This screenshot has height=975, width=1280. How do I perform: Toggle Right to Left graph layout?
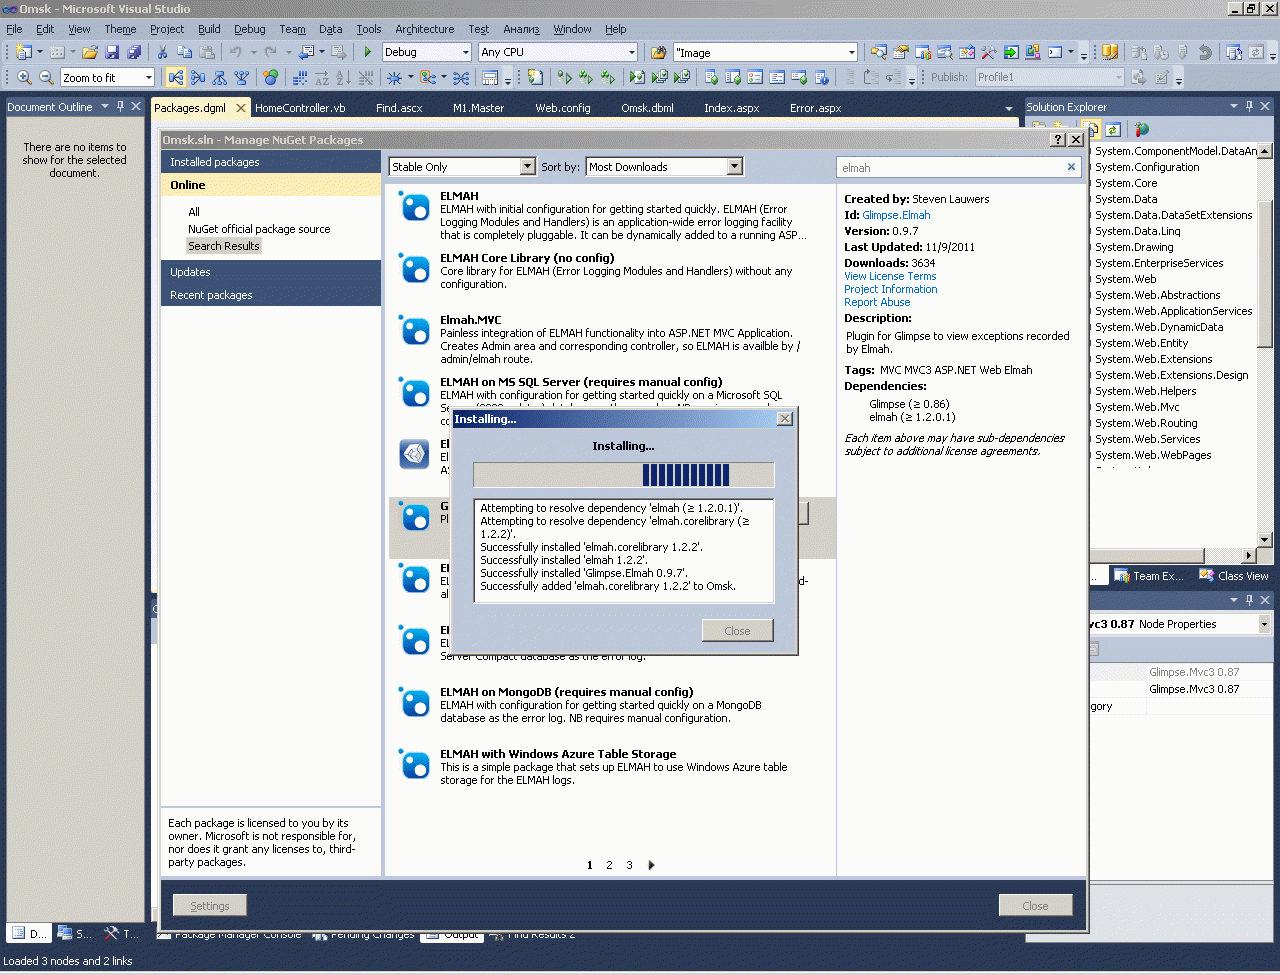click(198, 77)
